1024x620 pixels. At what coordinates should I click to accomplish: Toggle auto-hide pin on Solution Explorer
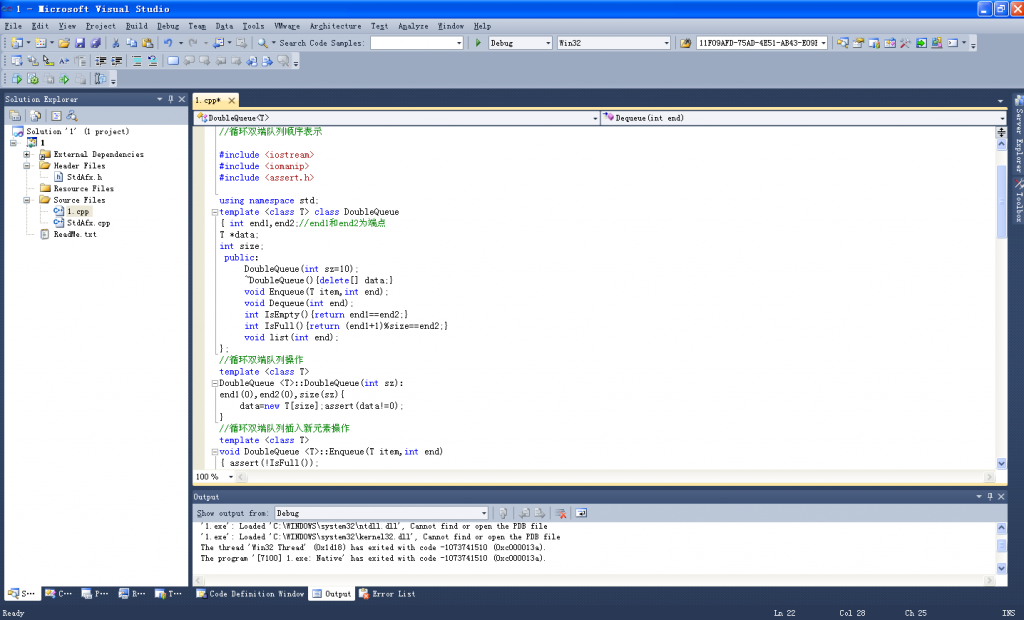point(171,99)
